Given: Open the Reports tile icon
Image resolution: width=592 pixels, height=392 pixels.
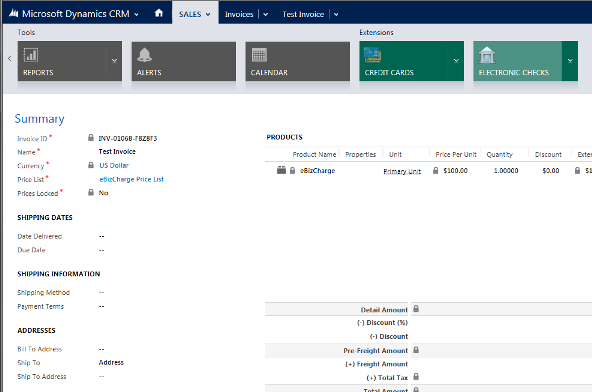Looking at the screenshot, I should [x=31, y=55].
